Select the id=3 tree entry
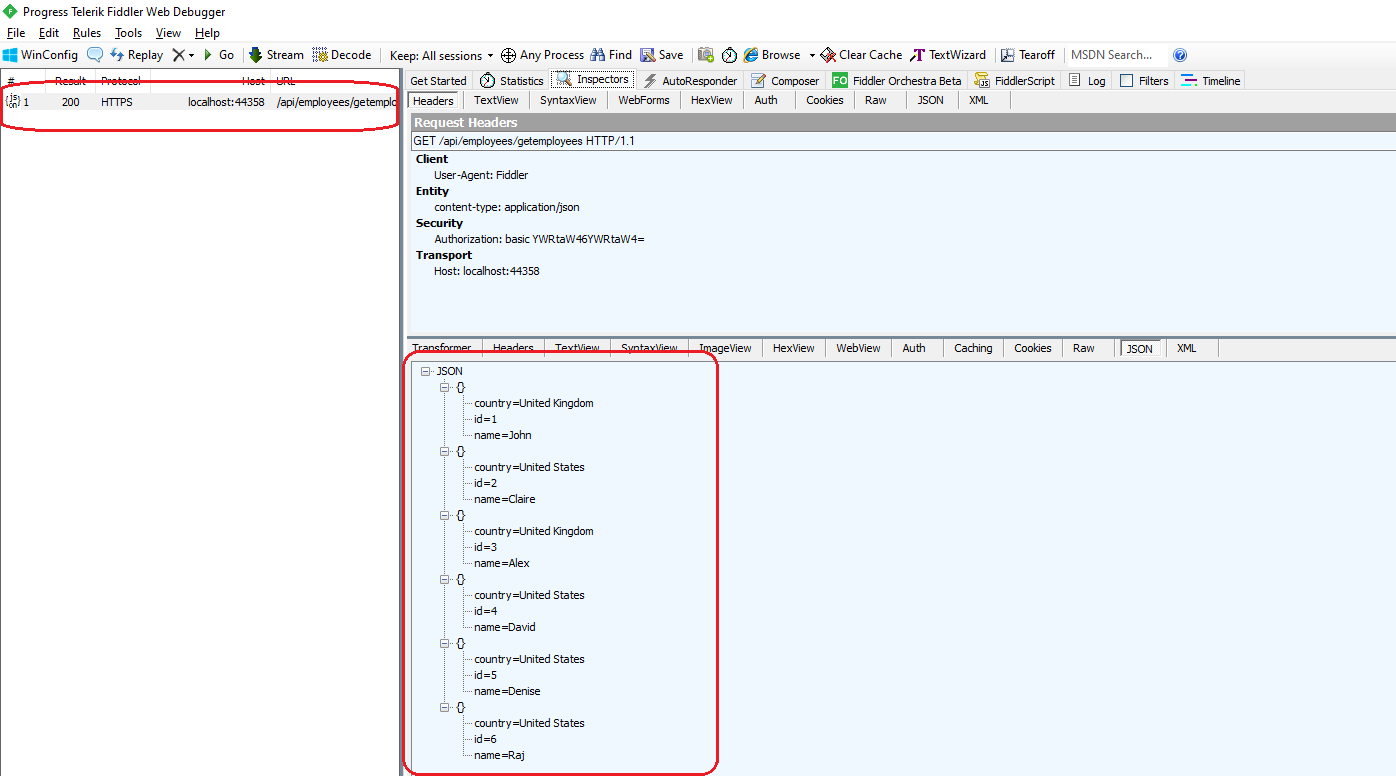The height and width of the screenshot is (776, 1396). pos(485,547)
